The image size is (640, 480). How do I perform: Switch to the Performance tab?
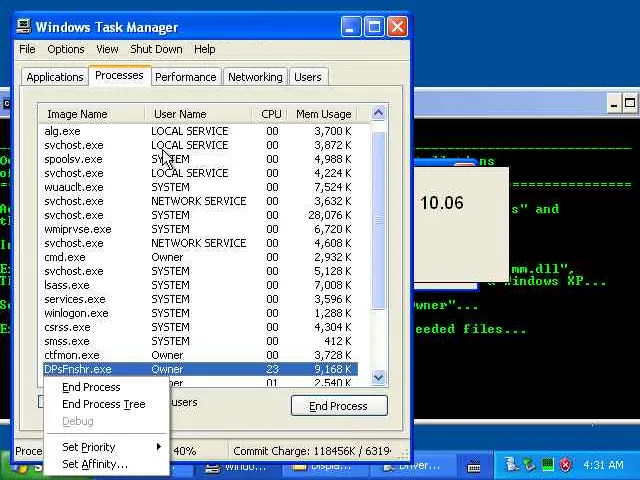click(x=186, y=77)
